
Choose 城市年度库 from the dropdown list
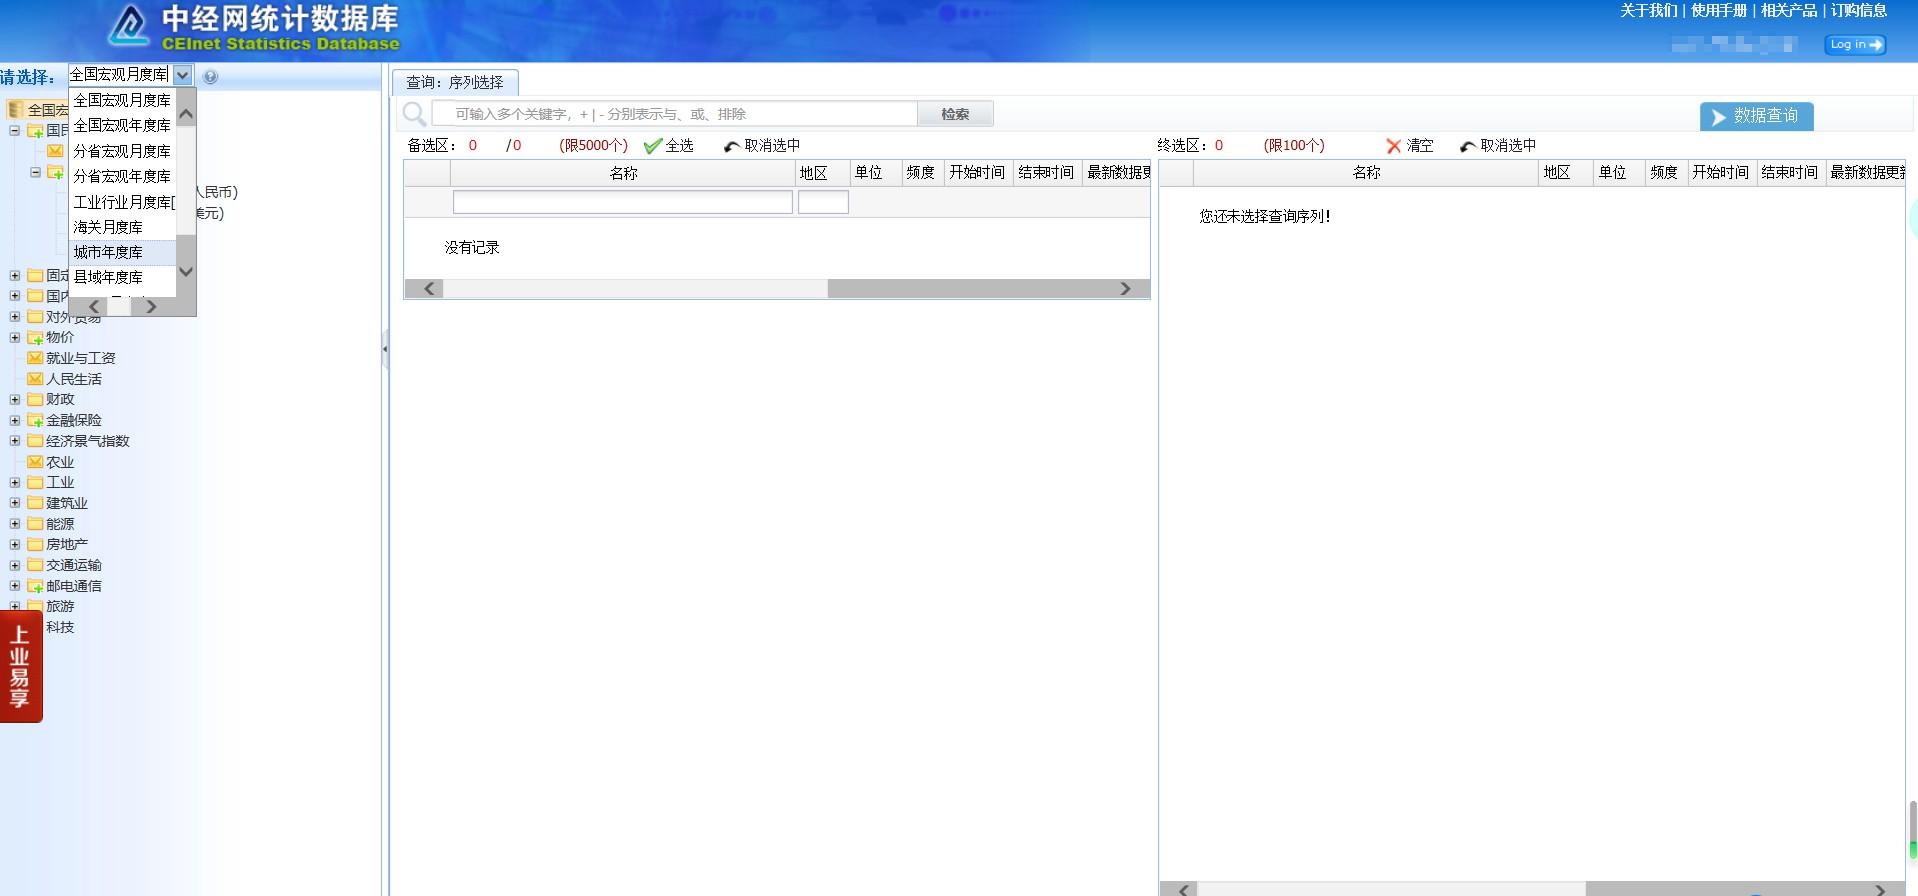pyautogui.click(x=108, y=252)
